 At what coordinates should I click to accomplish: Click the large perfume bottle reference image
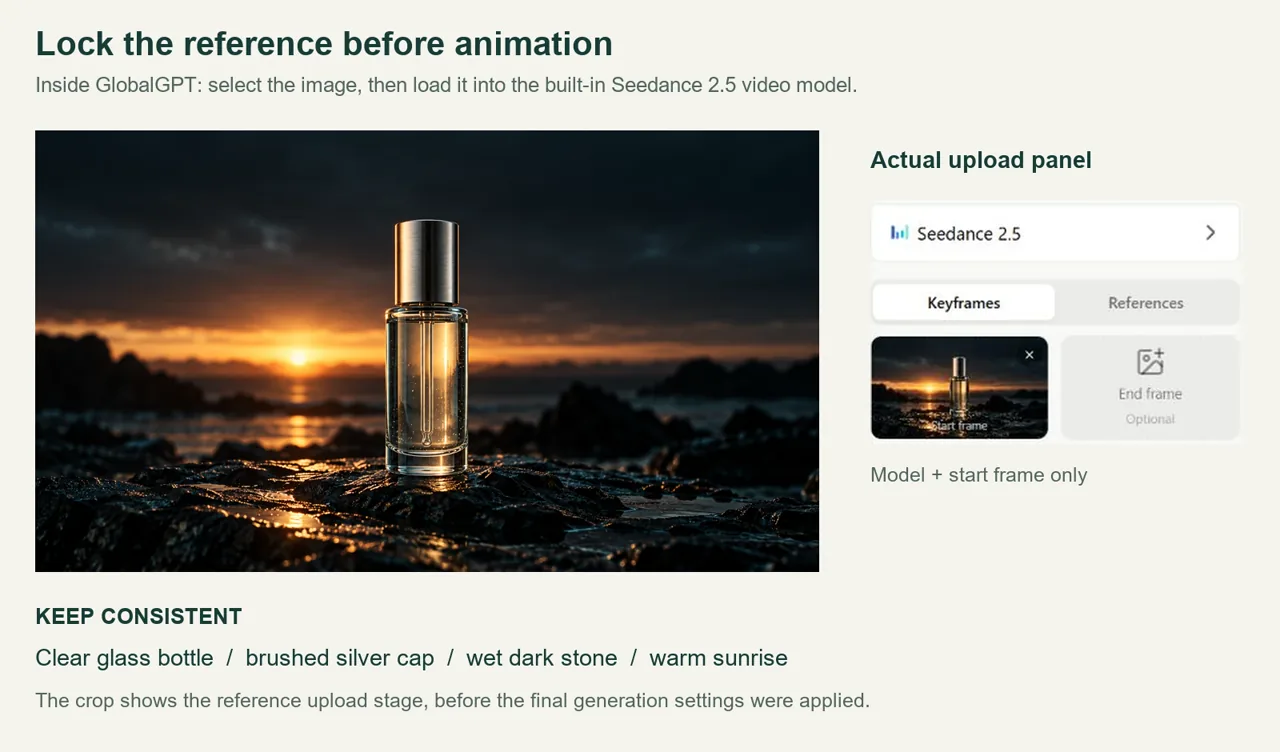pyautogui.click(x=427, y=351)
